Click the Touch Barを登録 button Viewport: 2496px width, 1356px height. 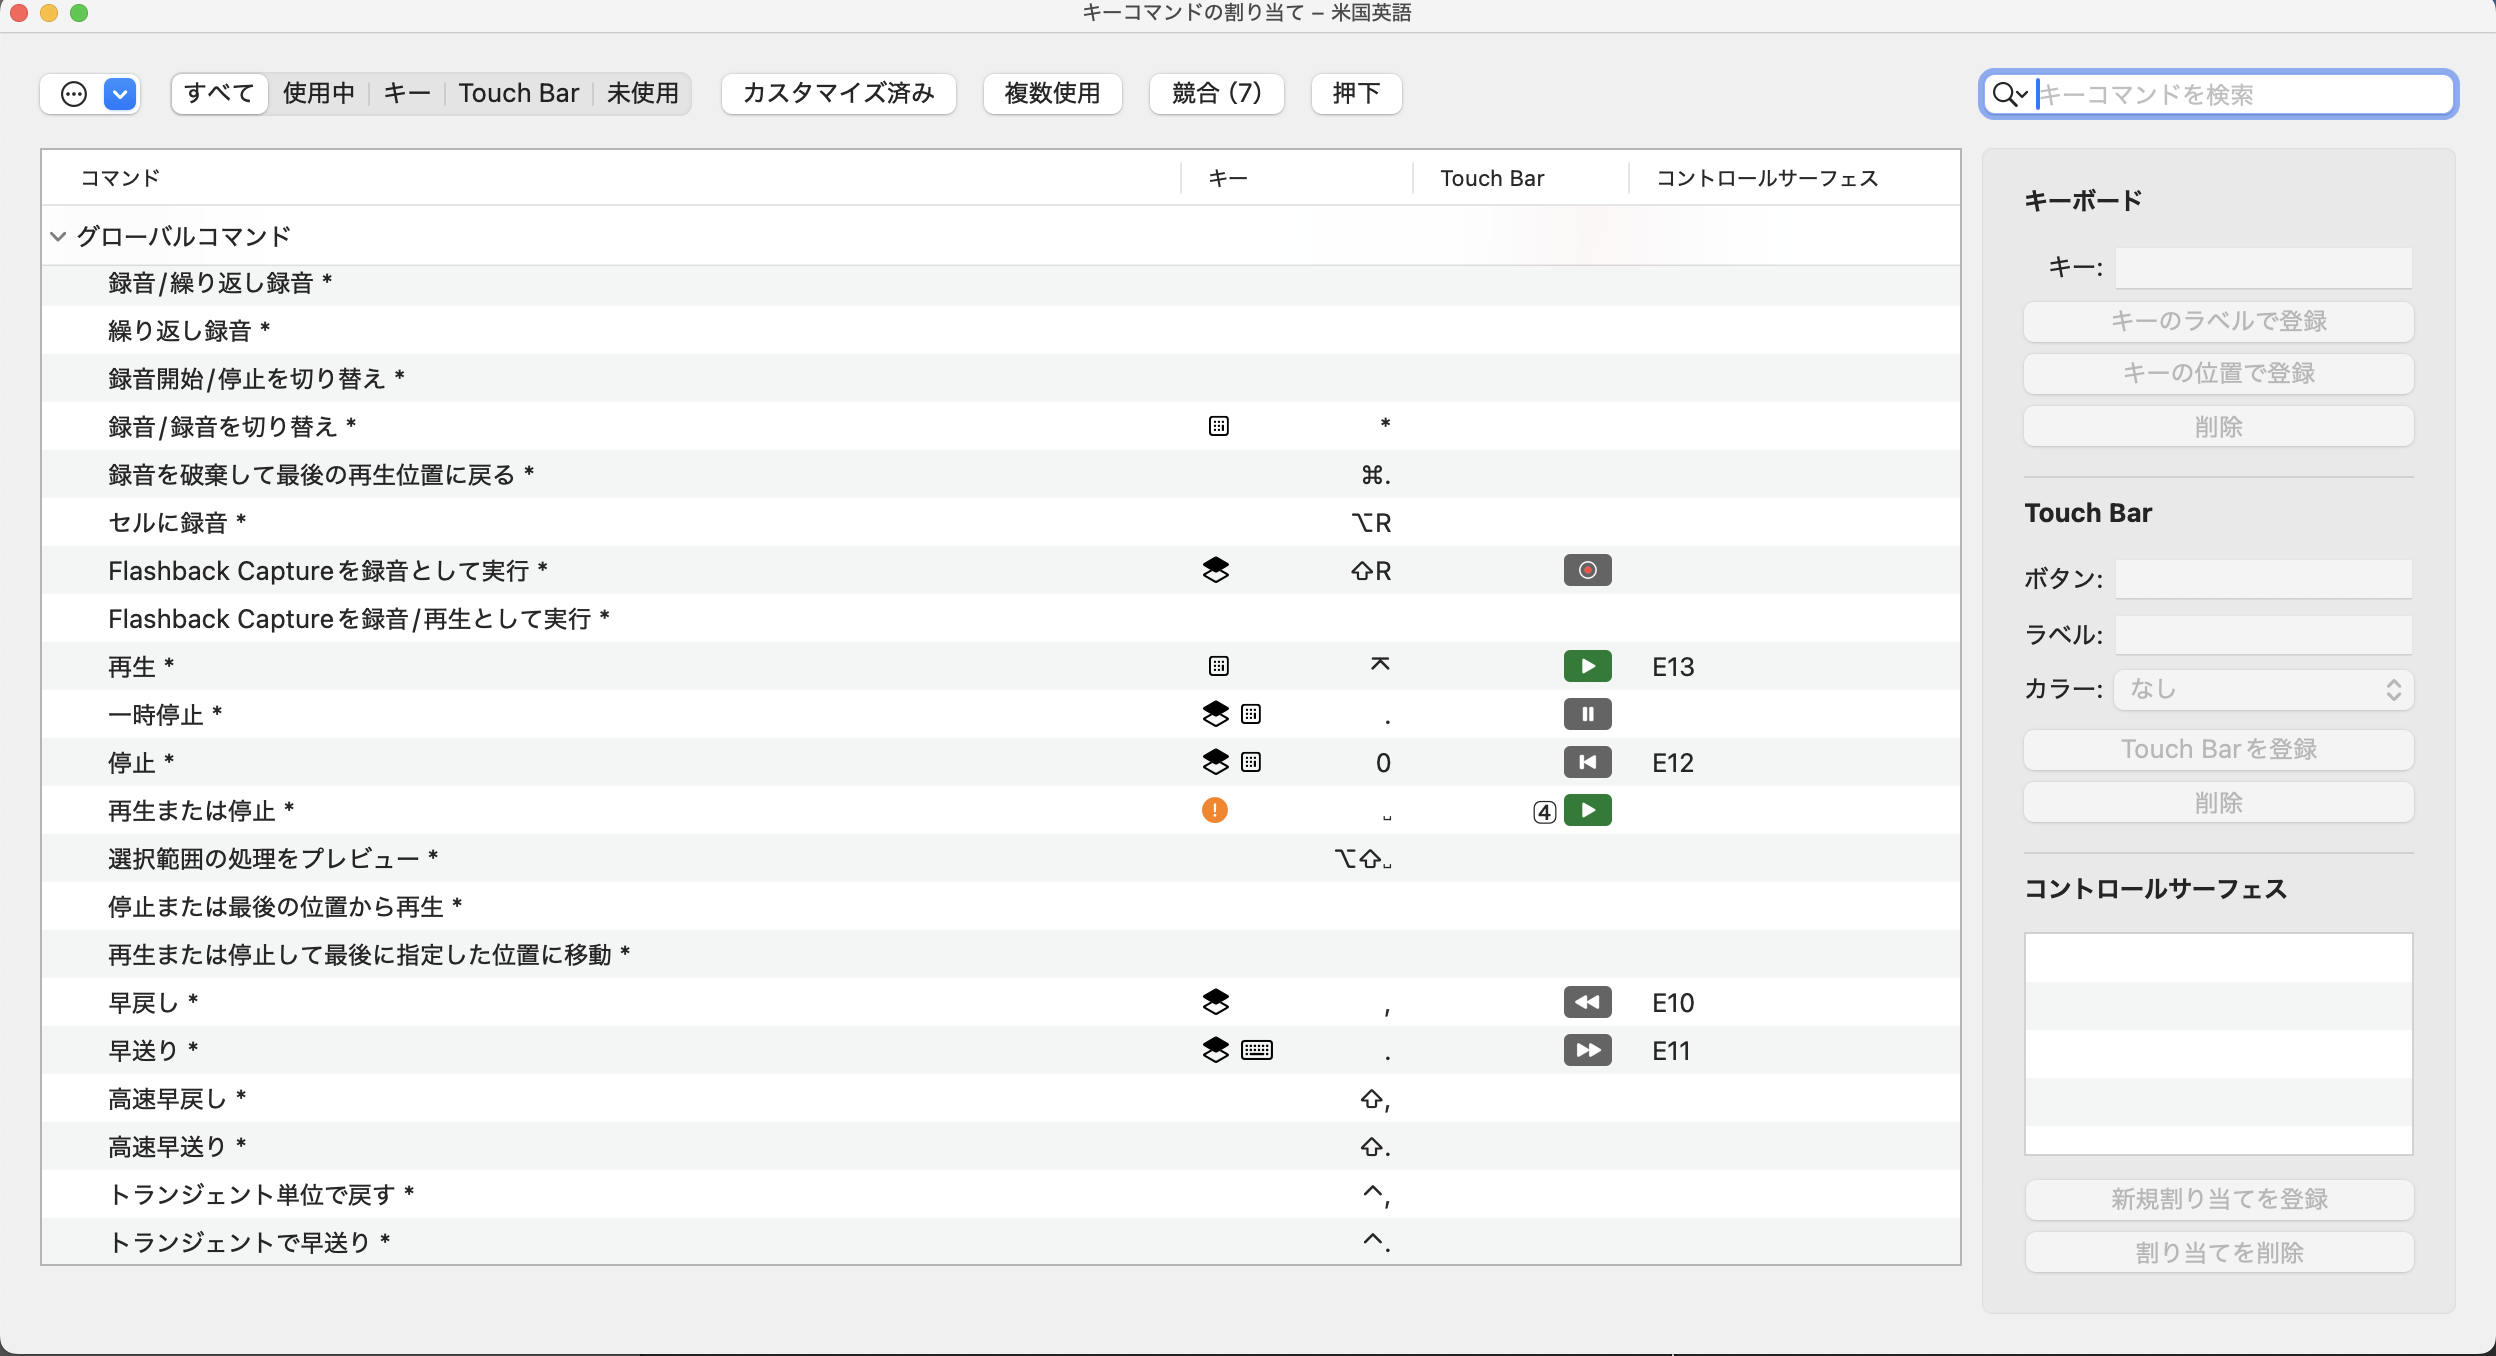(2219, 749)
